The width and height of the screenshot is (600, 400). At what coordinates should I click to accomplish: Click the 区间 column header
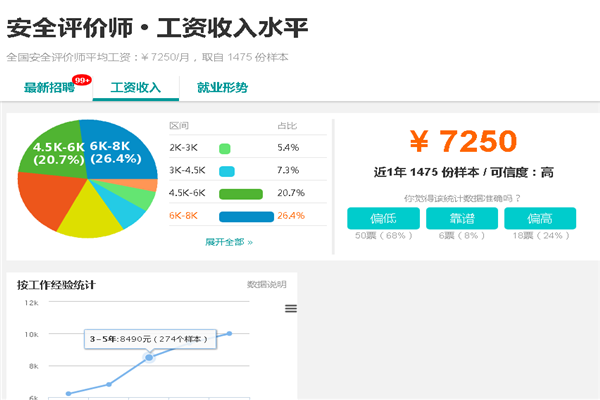179,126
